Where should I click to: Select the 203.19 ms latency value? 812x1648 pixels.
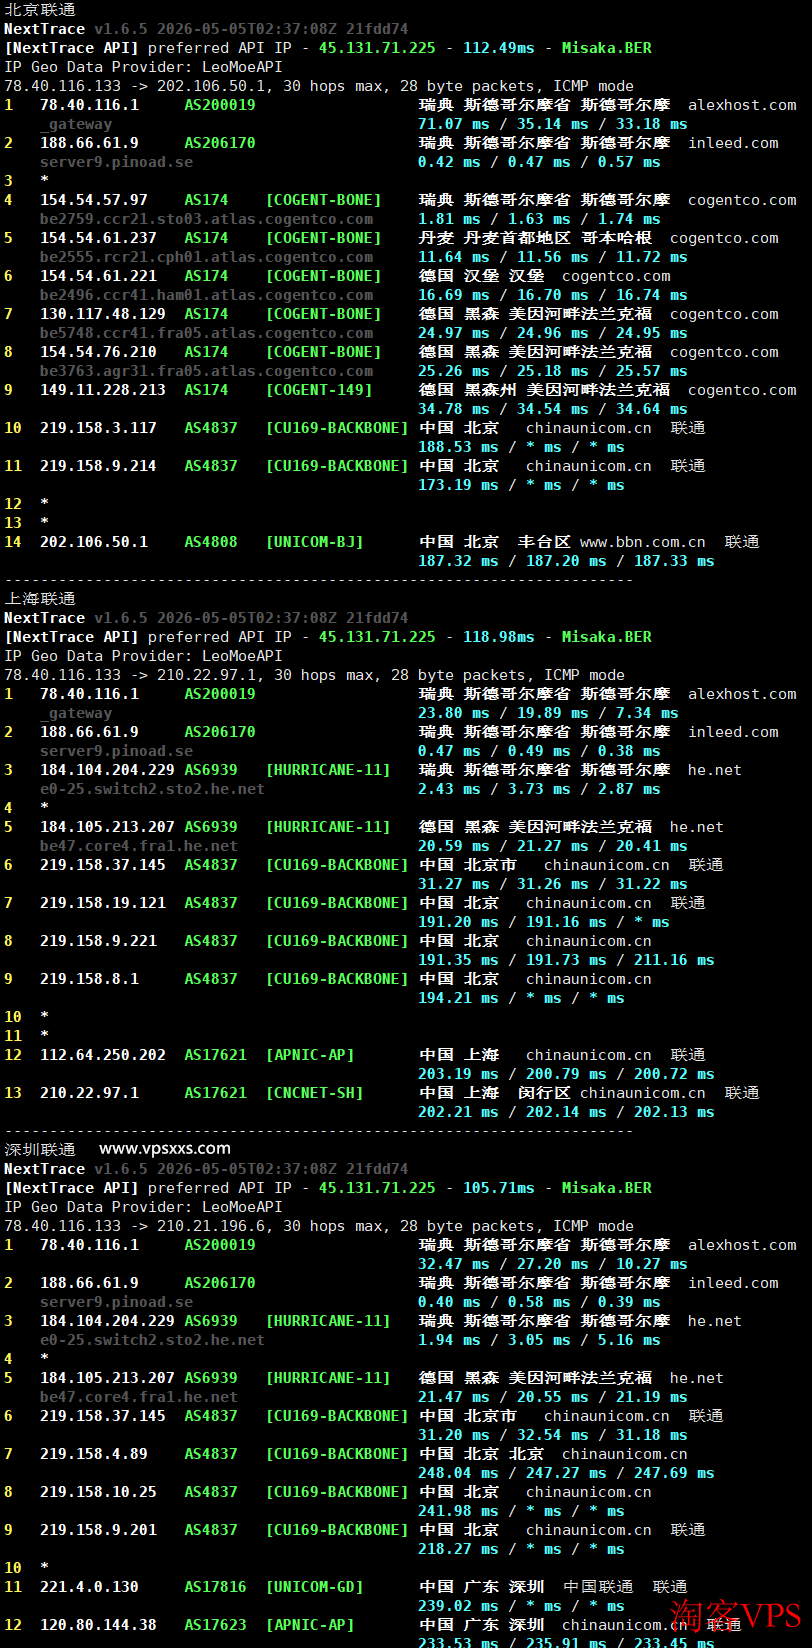tap(458, 1074)
